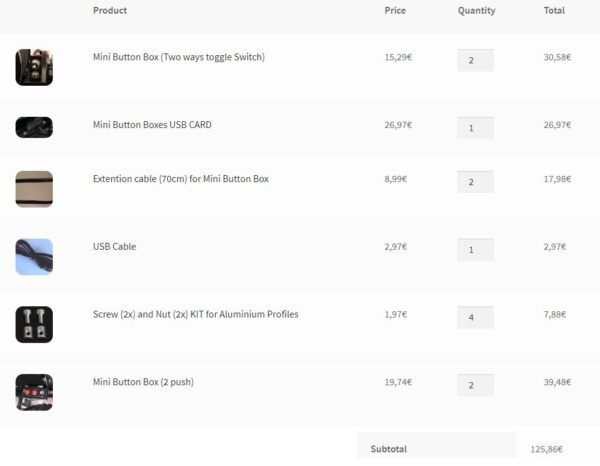600x466 pixels.
Task: Open the Screw and Nut KIT thumbnail
Action: [34, 324]
